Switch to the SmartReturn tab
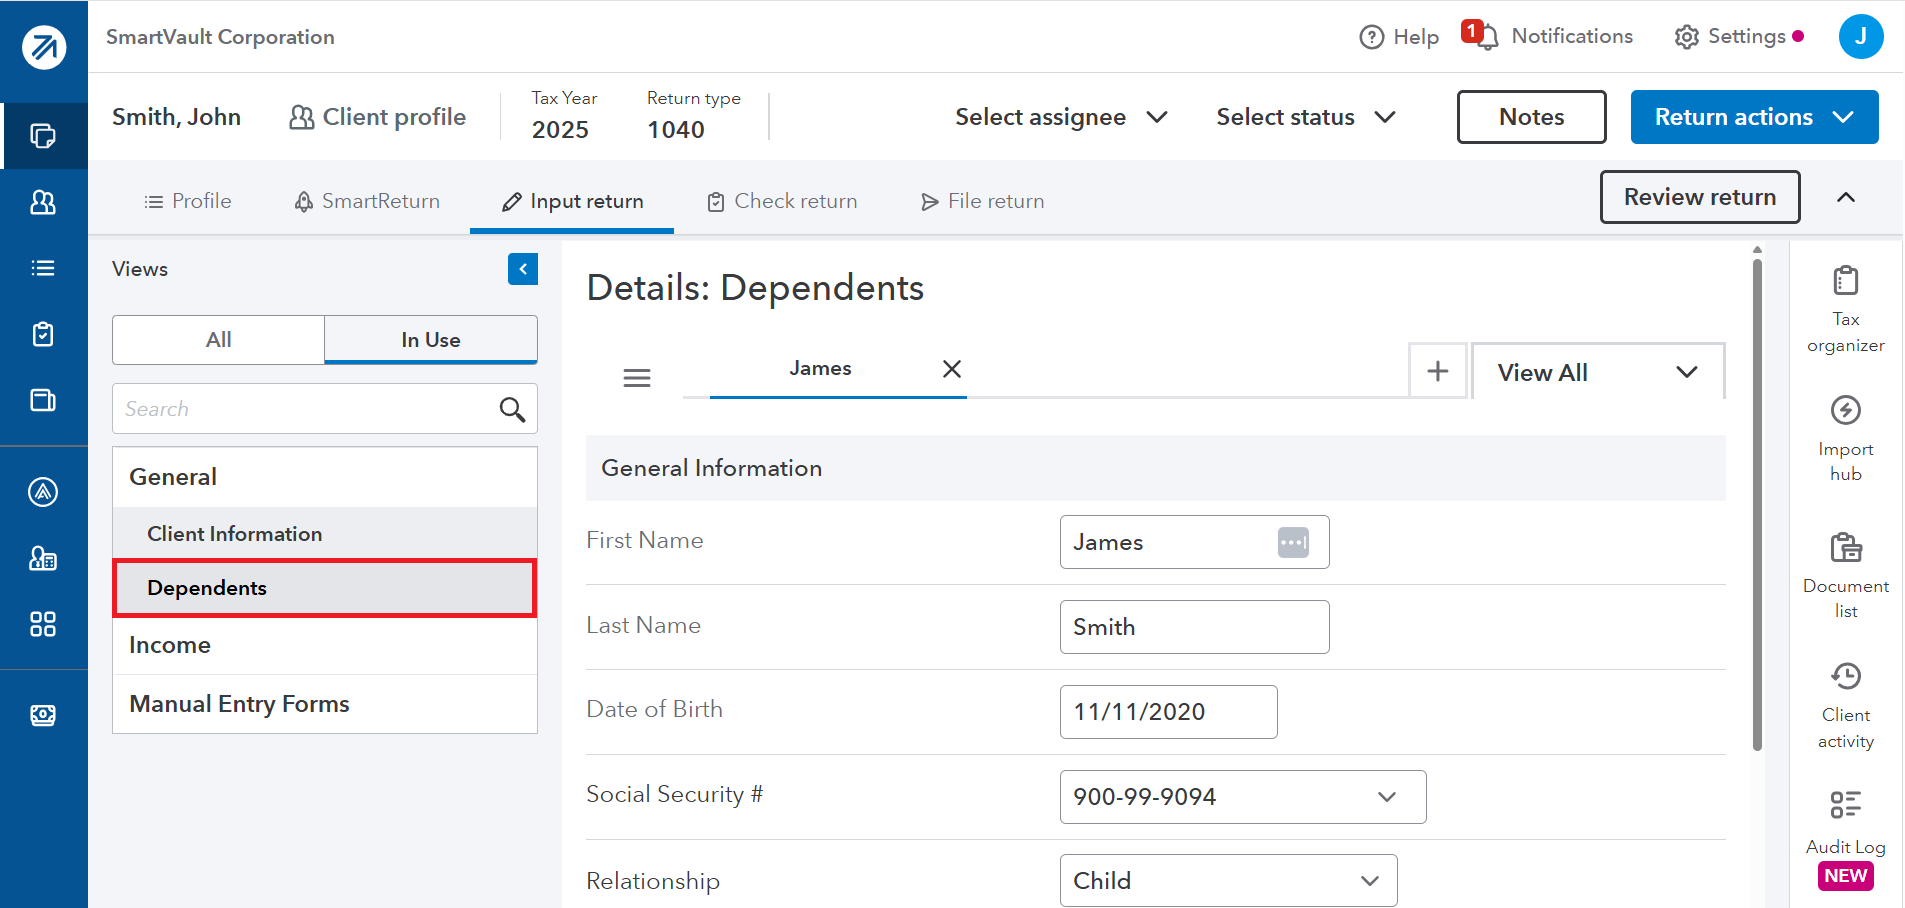The image size is (1905, 908). [x=367, y=201]
